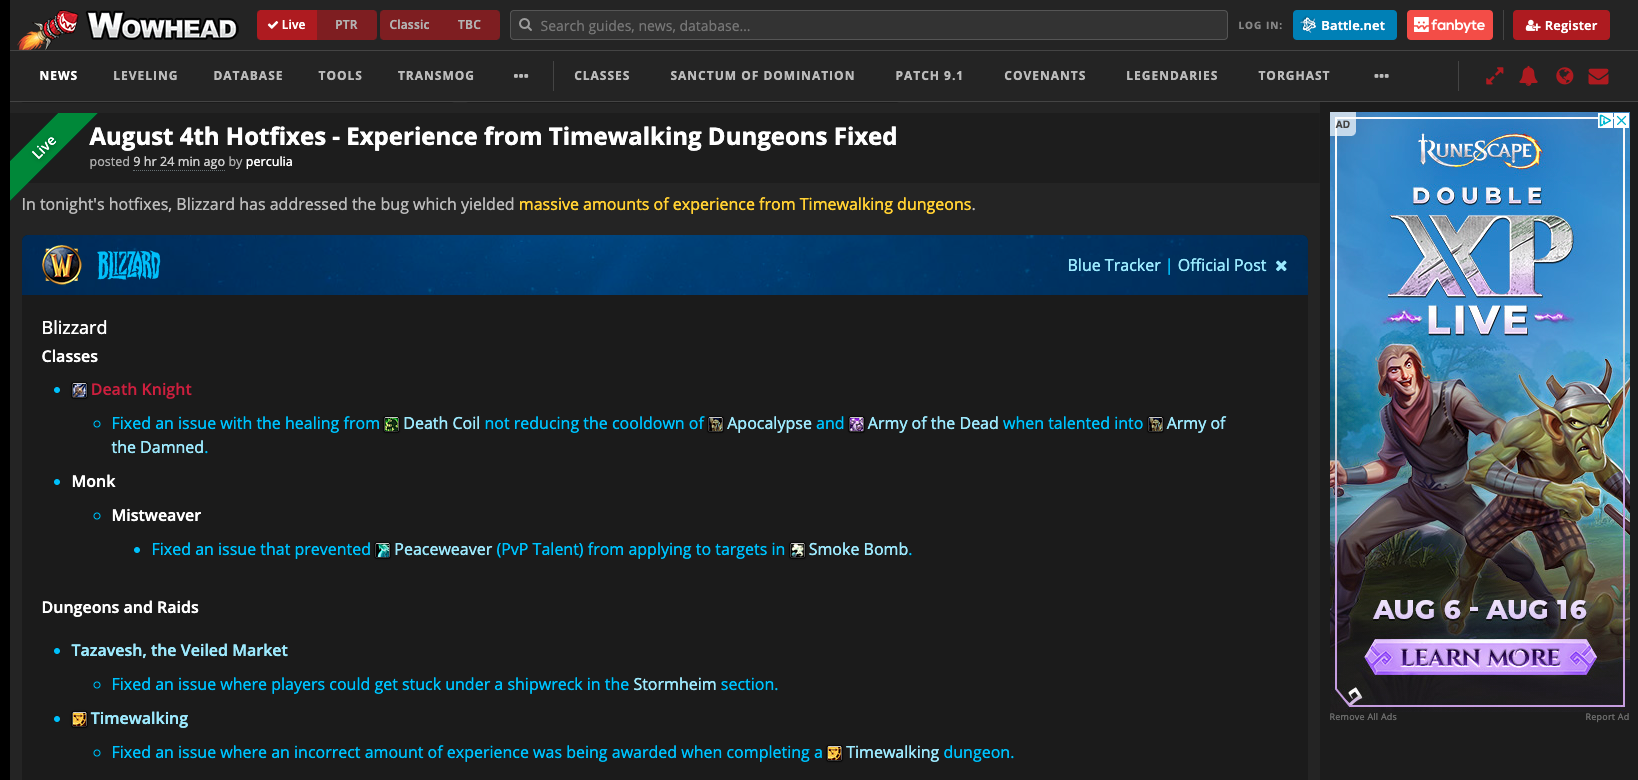Click the Remove All Ads link
This screenshot has width=1638, height=780.
1363,717
